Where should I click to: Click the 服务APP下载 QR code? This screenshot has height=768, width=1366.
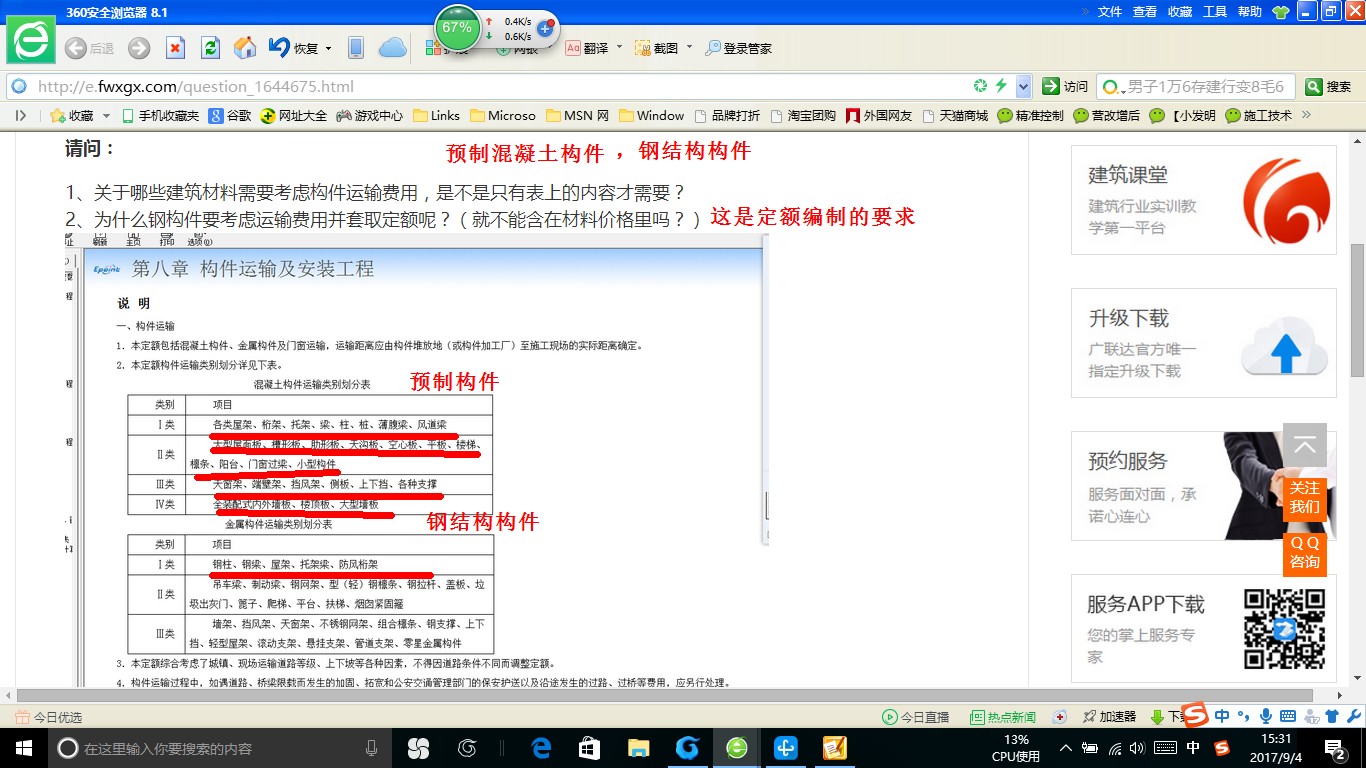click(x=1284, y=629)
